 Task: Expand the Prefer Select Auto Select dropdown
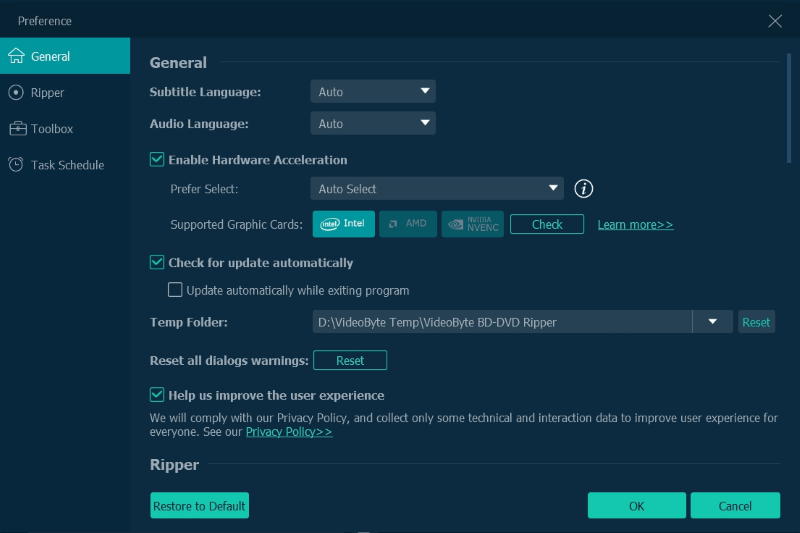click(x=436, y=189)
